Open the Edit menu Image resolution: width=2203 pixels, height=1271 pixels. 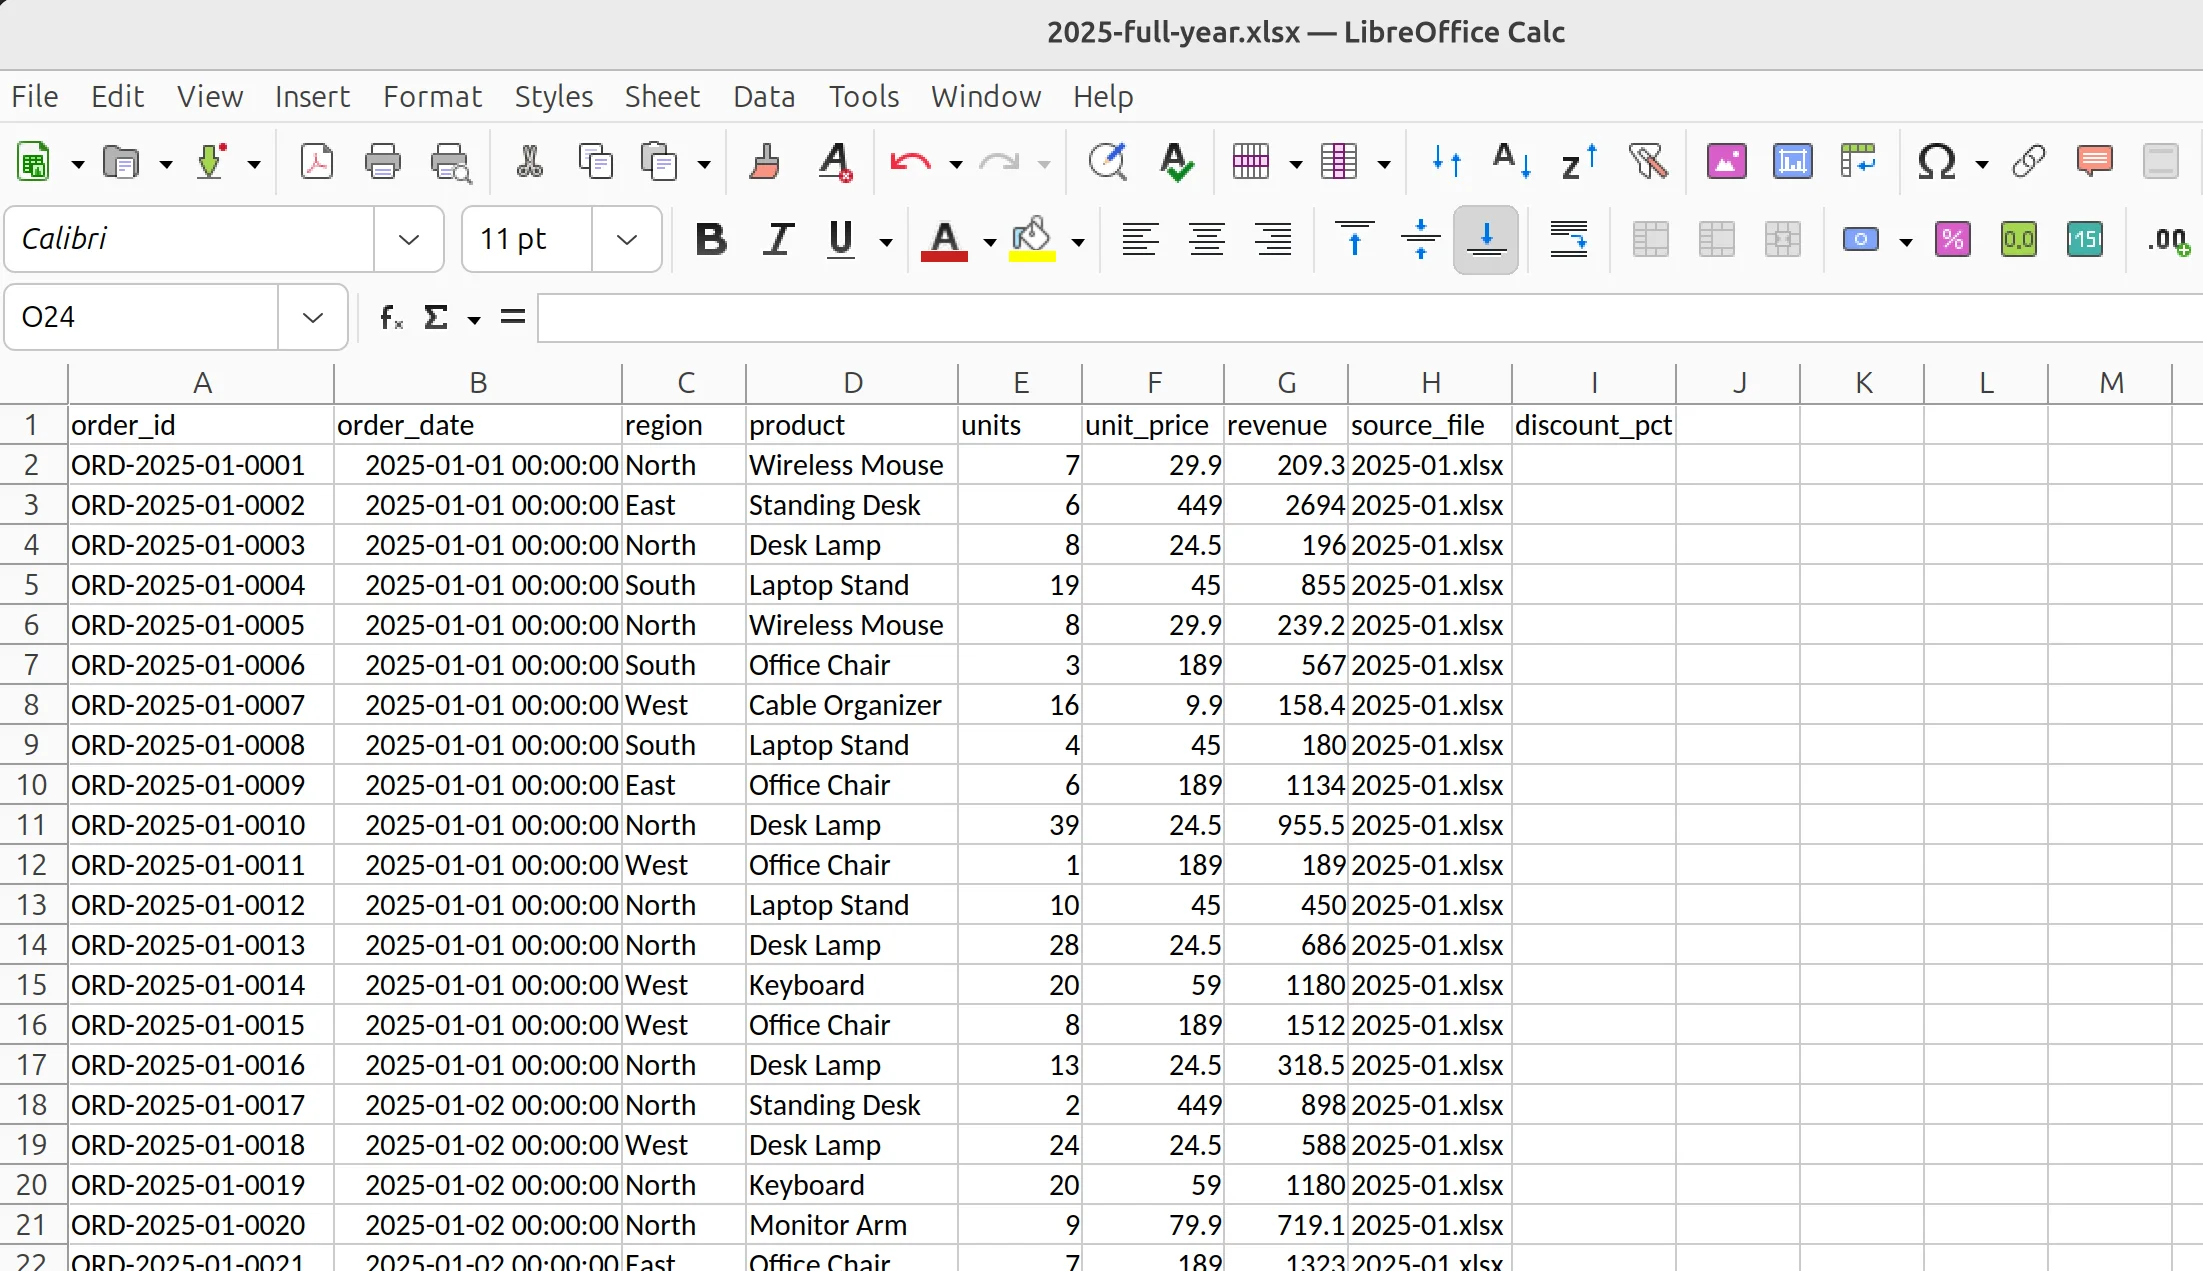pyautogui.click(x=117, y=96)
